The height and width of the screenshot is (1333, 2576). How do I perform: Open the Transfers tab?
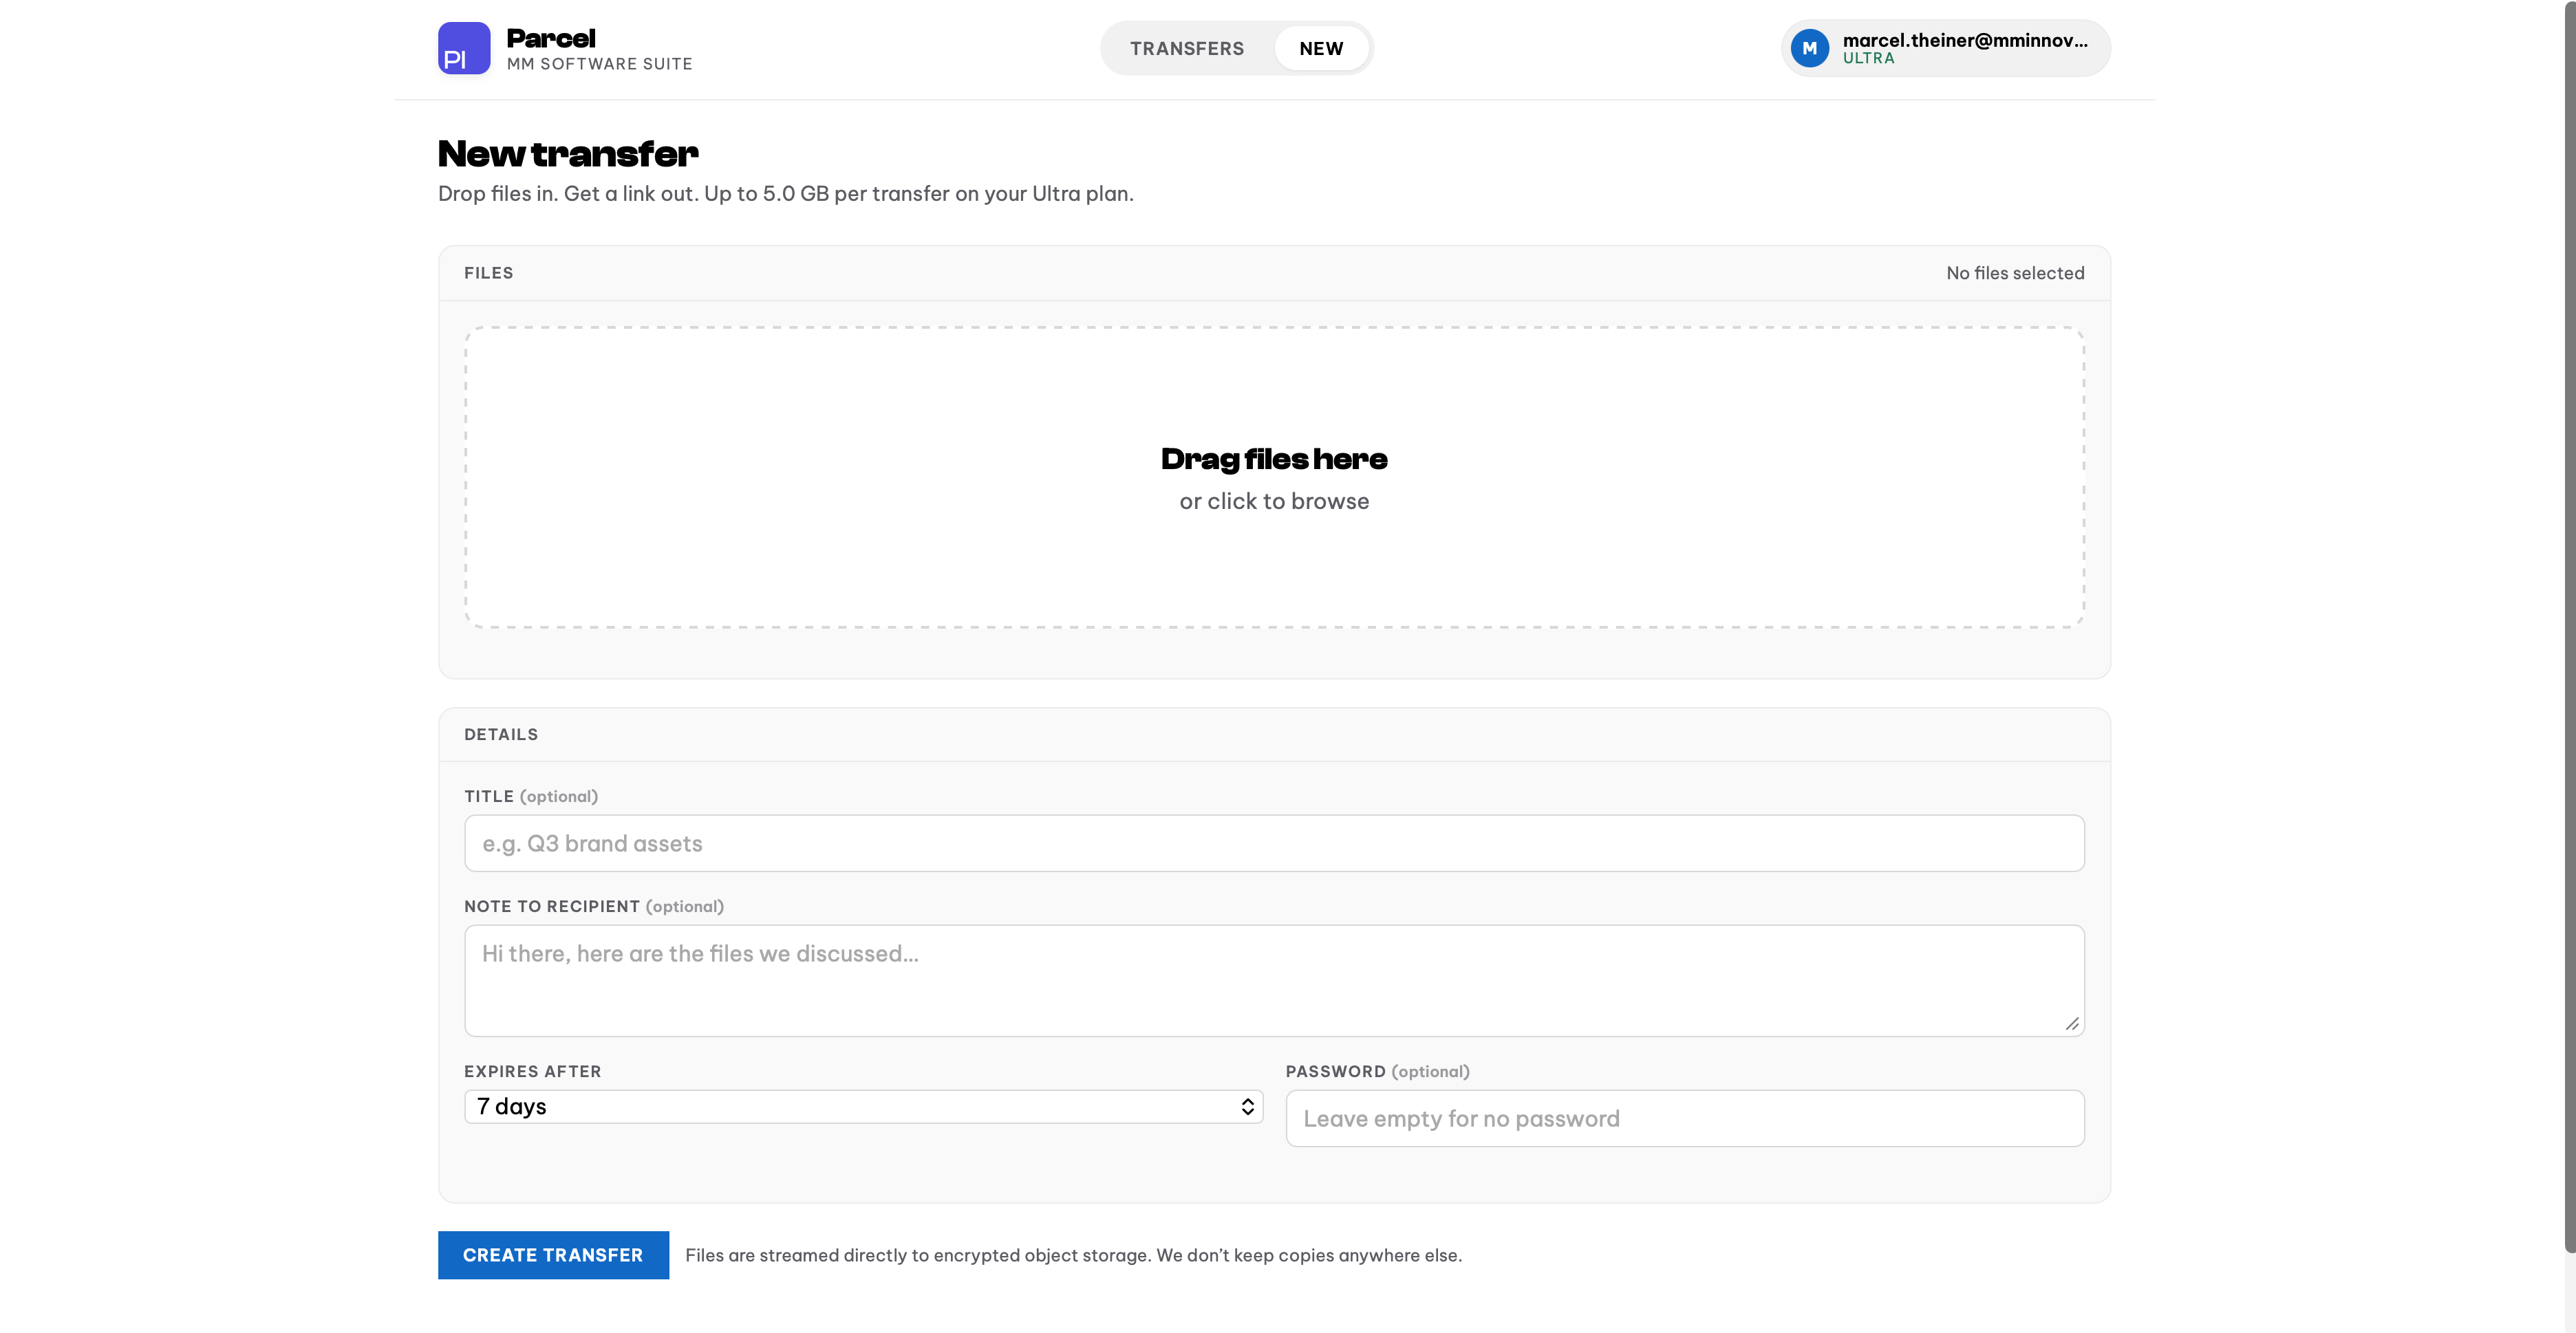point(1187,48)
